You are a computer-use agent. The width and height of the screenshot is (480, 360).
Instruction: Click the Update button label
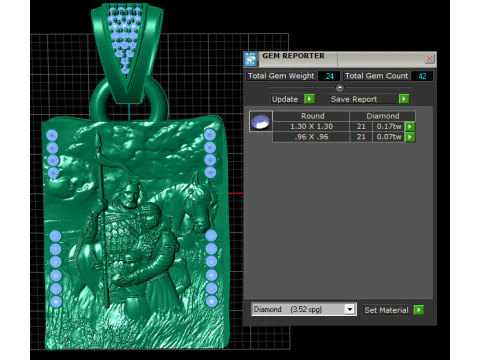(x=285, y=99)
